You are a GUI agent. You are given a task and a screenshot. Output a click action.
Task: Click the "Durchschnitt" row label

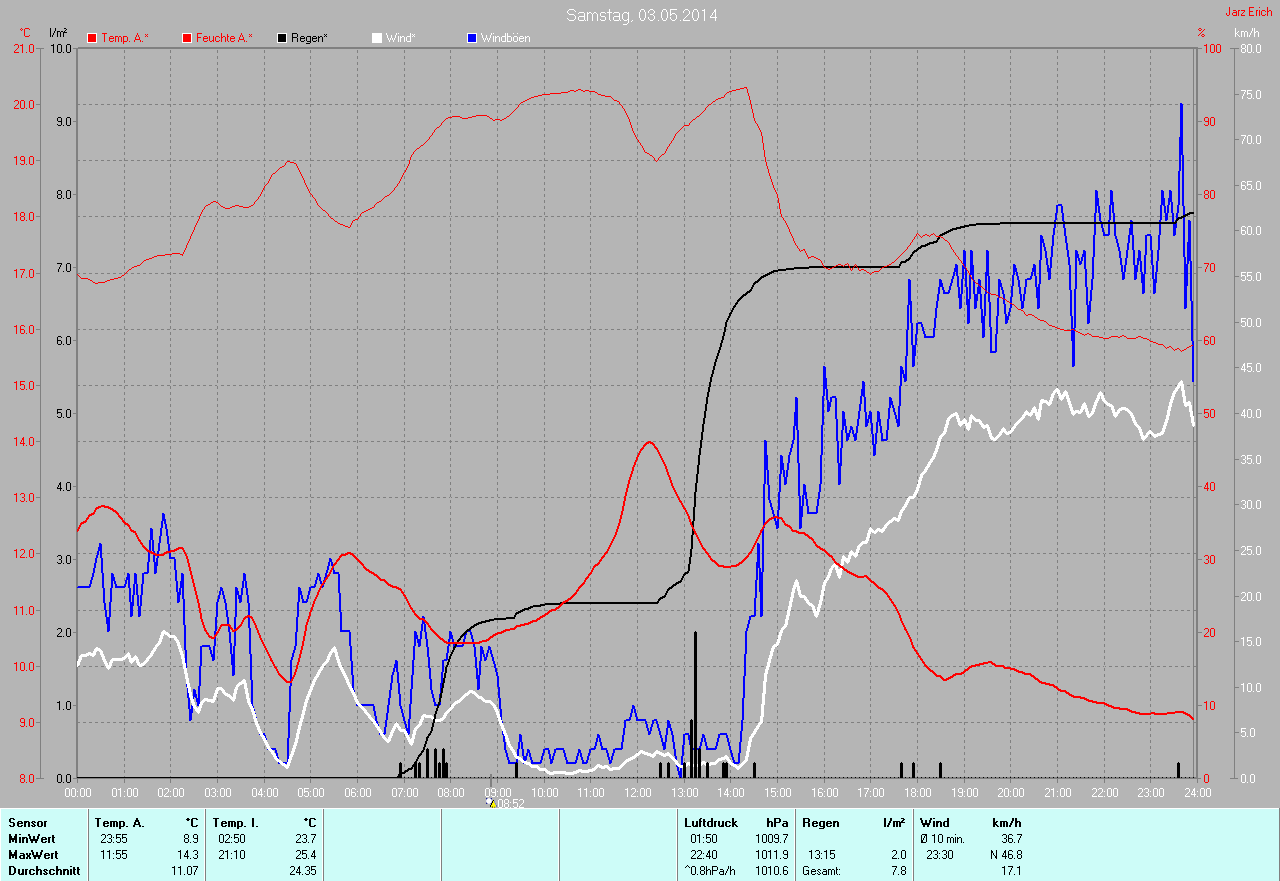tap(43, 871)
